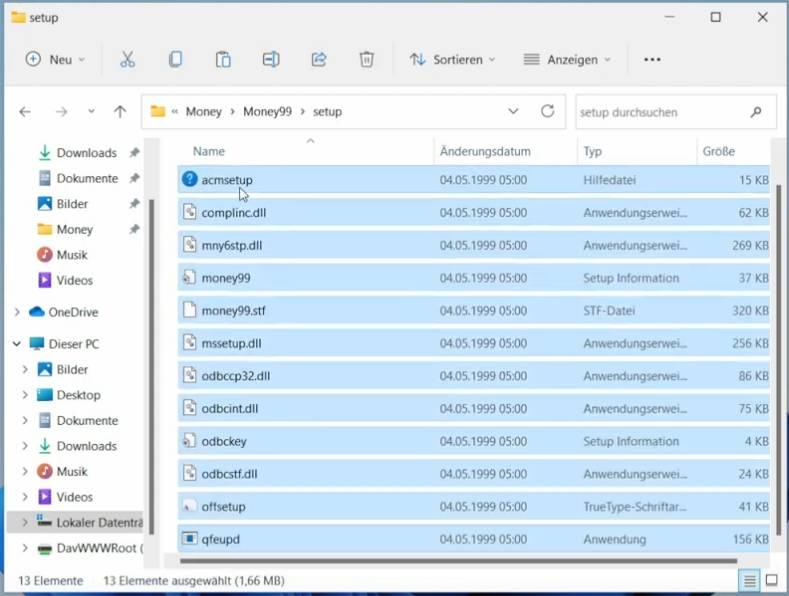Expand Bilder under Dieser PC
The width and height of the screenshot is (789, 596).
tap(25, 369)
